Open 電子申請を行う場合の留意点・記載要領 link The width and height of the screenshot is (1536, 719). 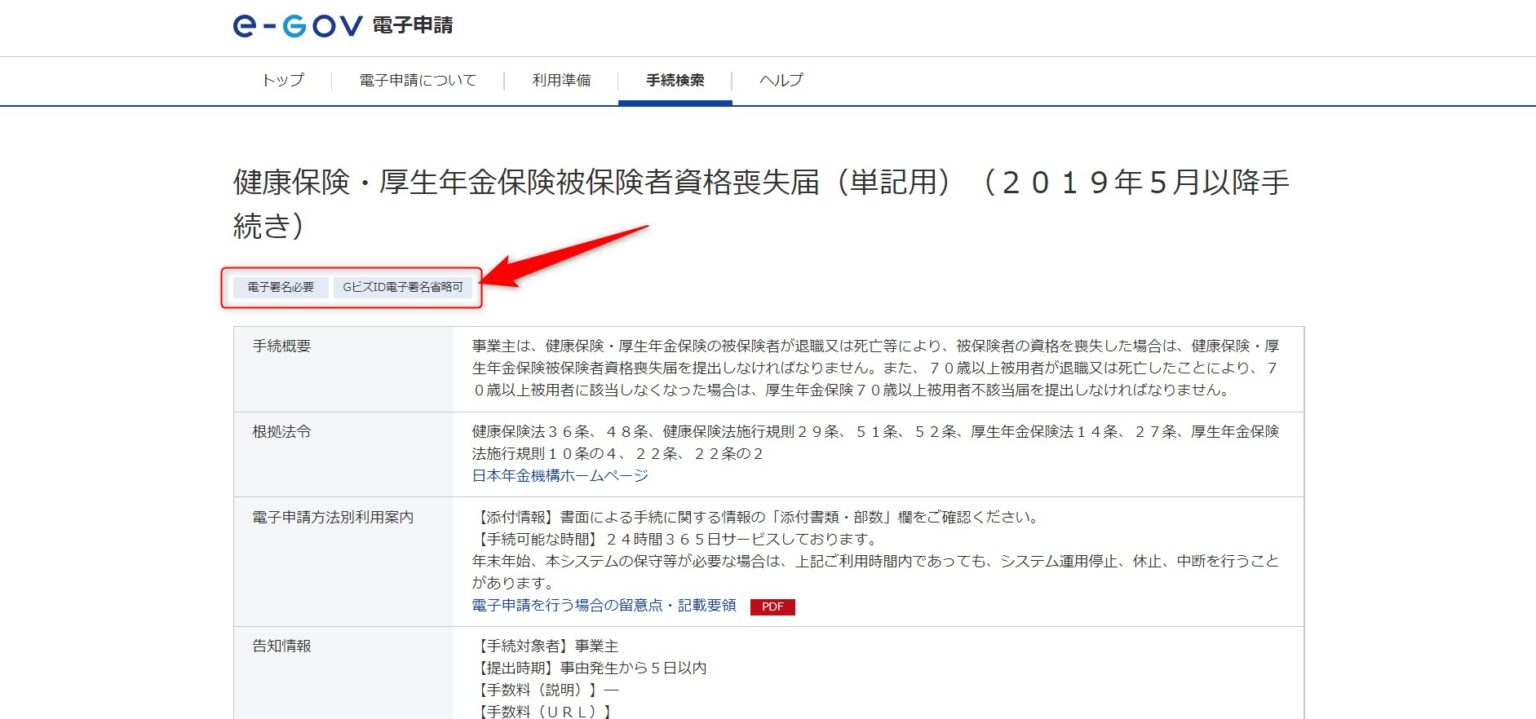pyautogui.click(x=603, y=605)
